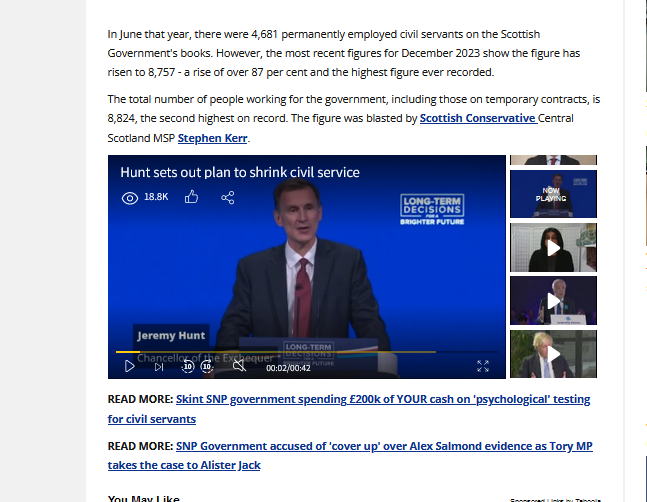Open video in fullscreen mode
Viewport: 647px width, 502px height.
(483, 366)
